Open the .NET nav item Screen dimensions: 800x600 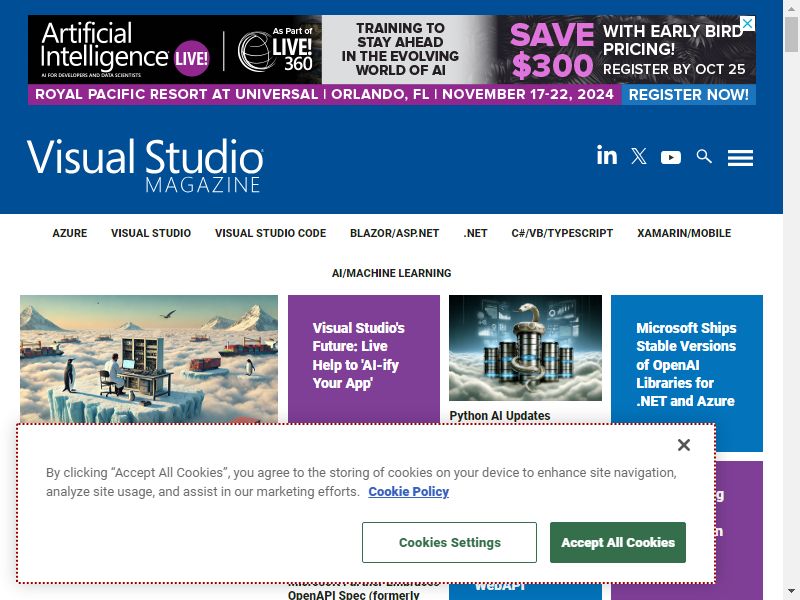(476, 233)
